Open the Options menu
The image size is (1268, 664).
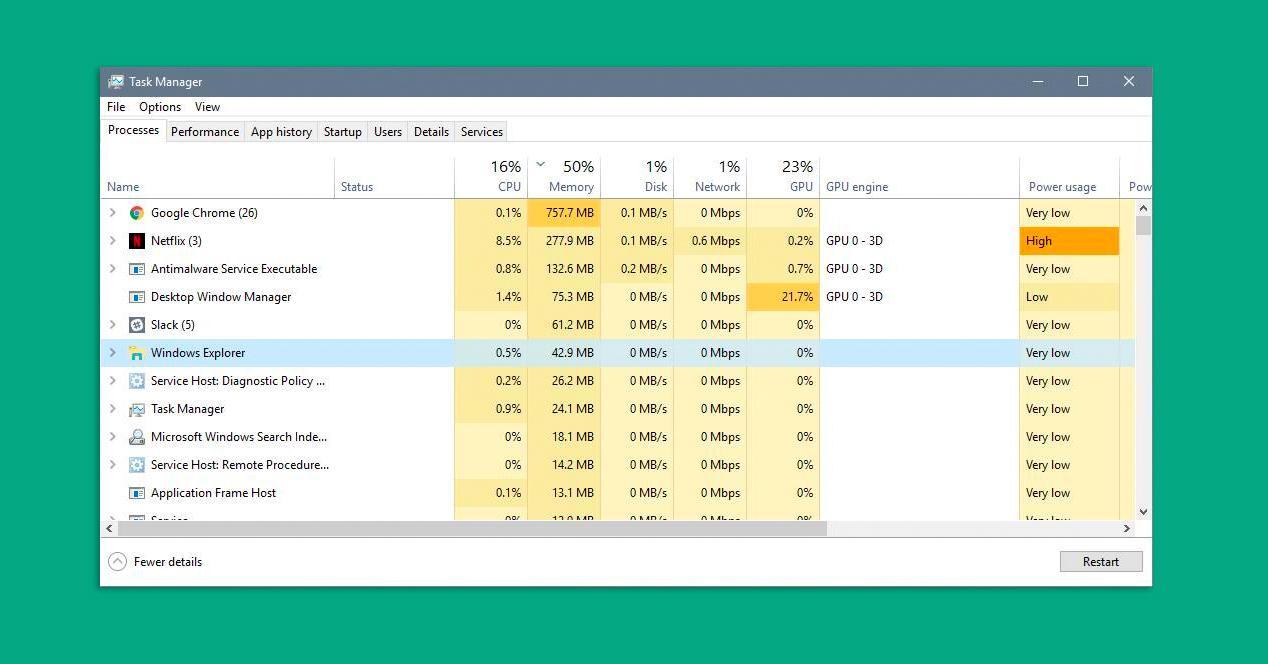click(160, 107)
